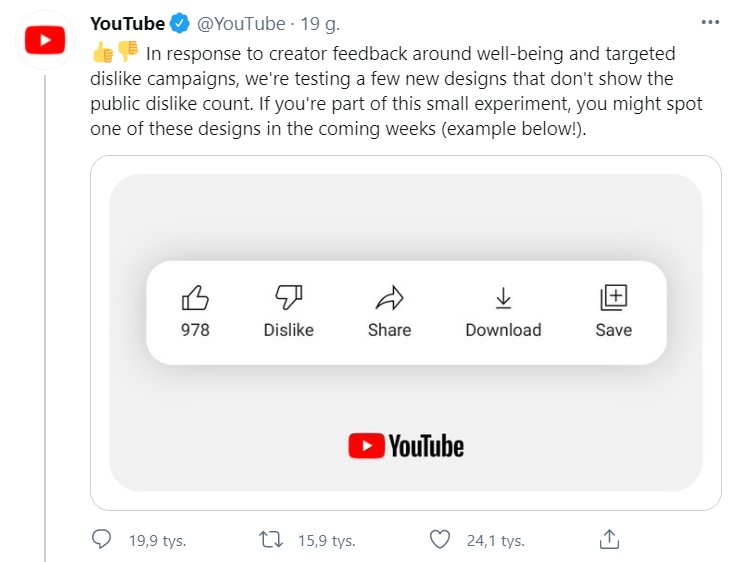
Task: Click the Download arrow icon in image
Action: 503,298
